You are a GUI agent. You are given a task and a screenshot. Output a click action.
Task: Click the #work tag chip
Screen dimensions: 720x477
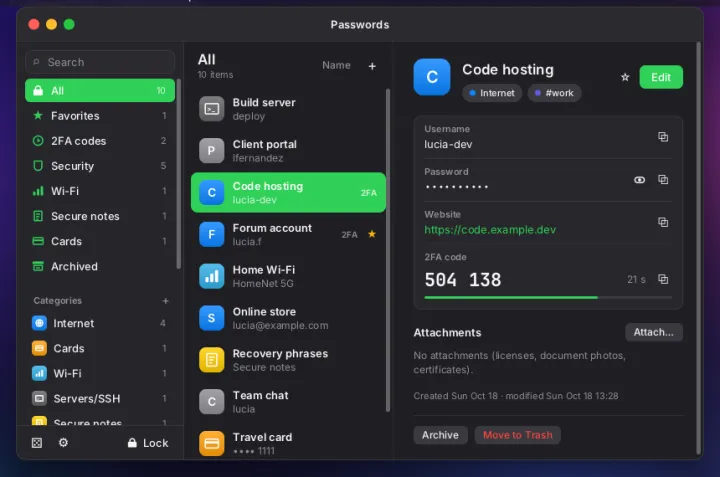(x=554, y=93)
